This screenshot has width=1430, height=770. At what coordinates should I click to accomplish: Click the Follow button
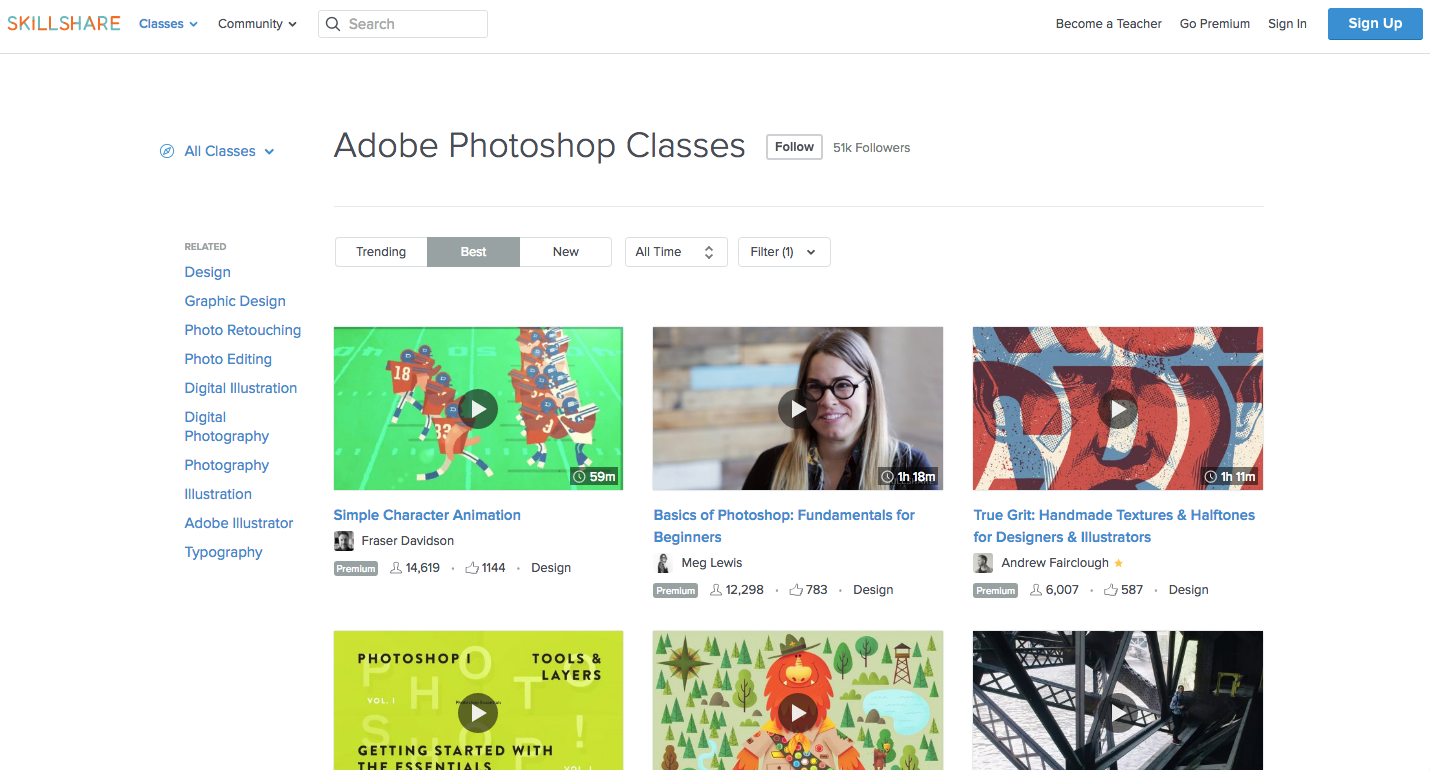click(794, 147)
